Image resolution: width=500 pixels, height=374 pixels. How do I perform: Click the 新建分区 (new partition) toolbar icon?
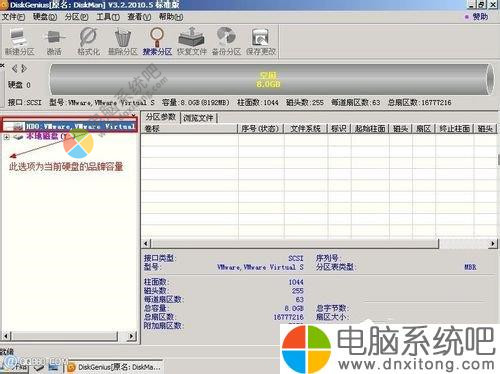pos(19,42)
